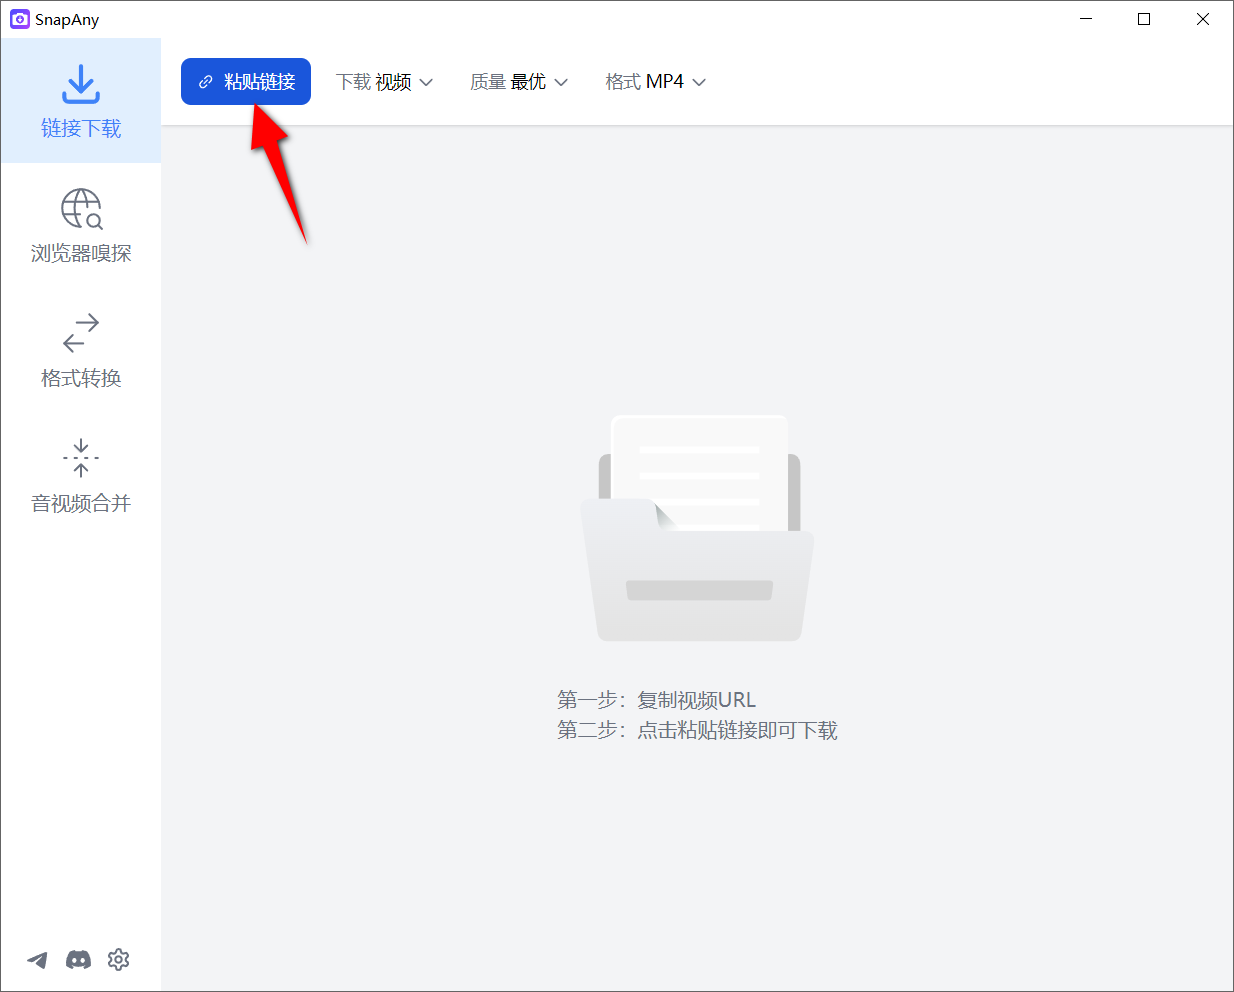This screenshot has height=992, width=1234.
Task: Open the Discord community icon
Action: (x=78, y=960)
